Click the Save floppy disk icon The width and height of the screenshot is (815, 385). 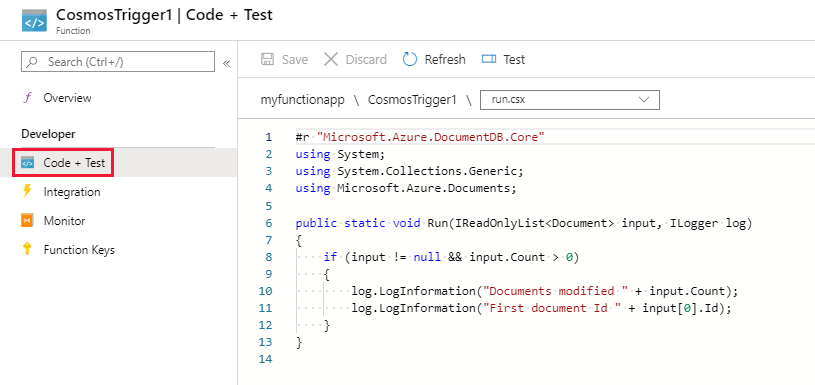tap(268, 59)
